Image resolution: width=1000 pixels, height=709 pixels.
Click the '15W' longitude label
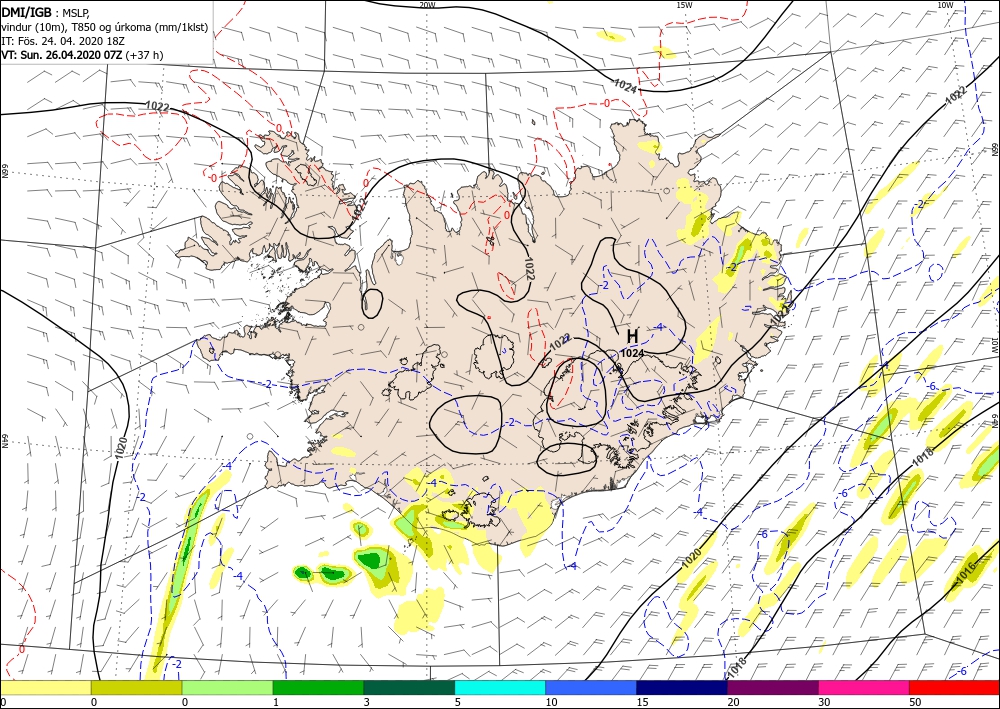[684, 5]
